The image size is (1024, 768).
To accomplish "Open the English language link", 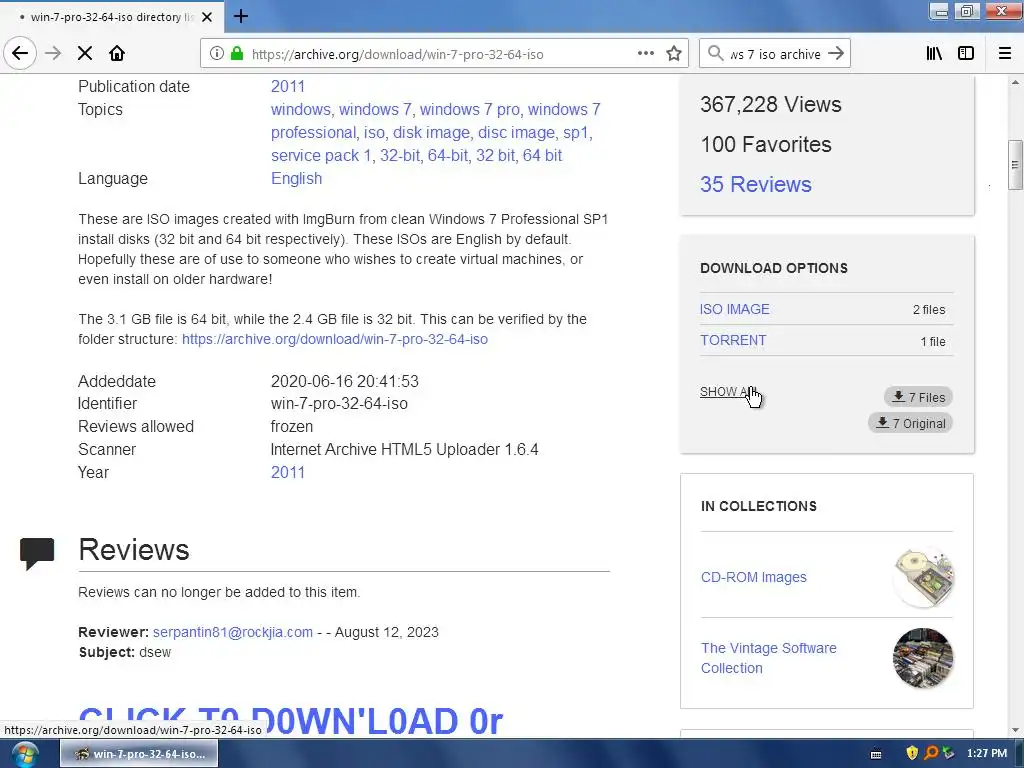I will [x=296, y=178].
